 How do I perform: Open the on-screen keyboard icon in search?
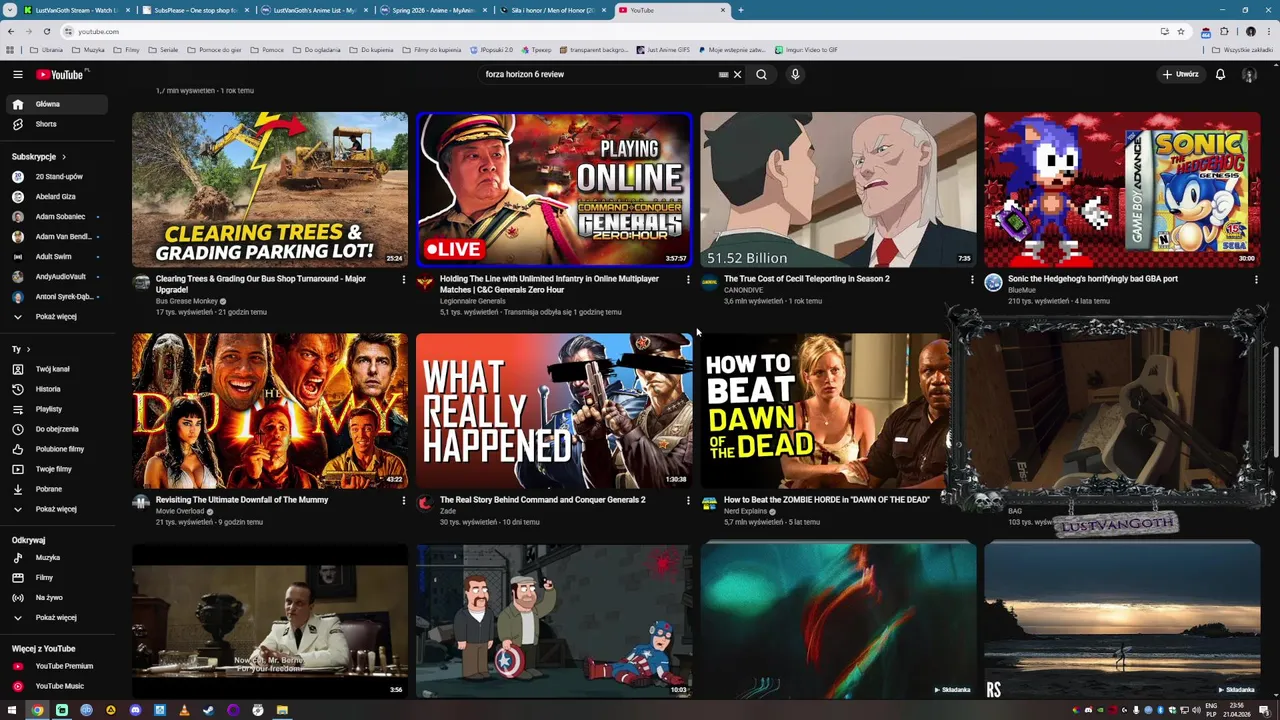[723, 74]
